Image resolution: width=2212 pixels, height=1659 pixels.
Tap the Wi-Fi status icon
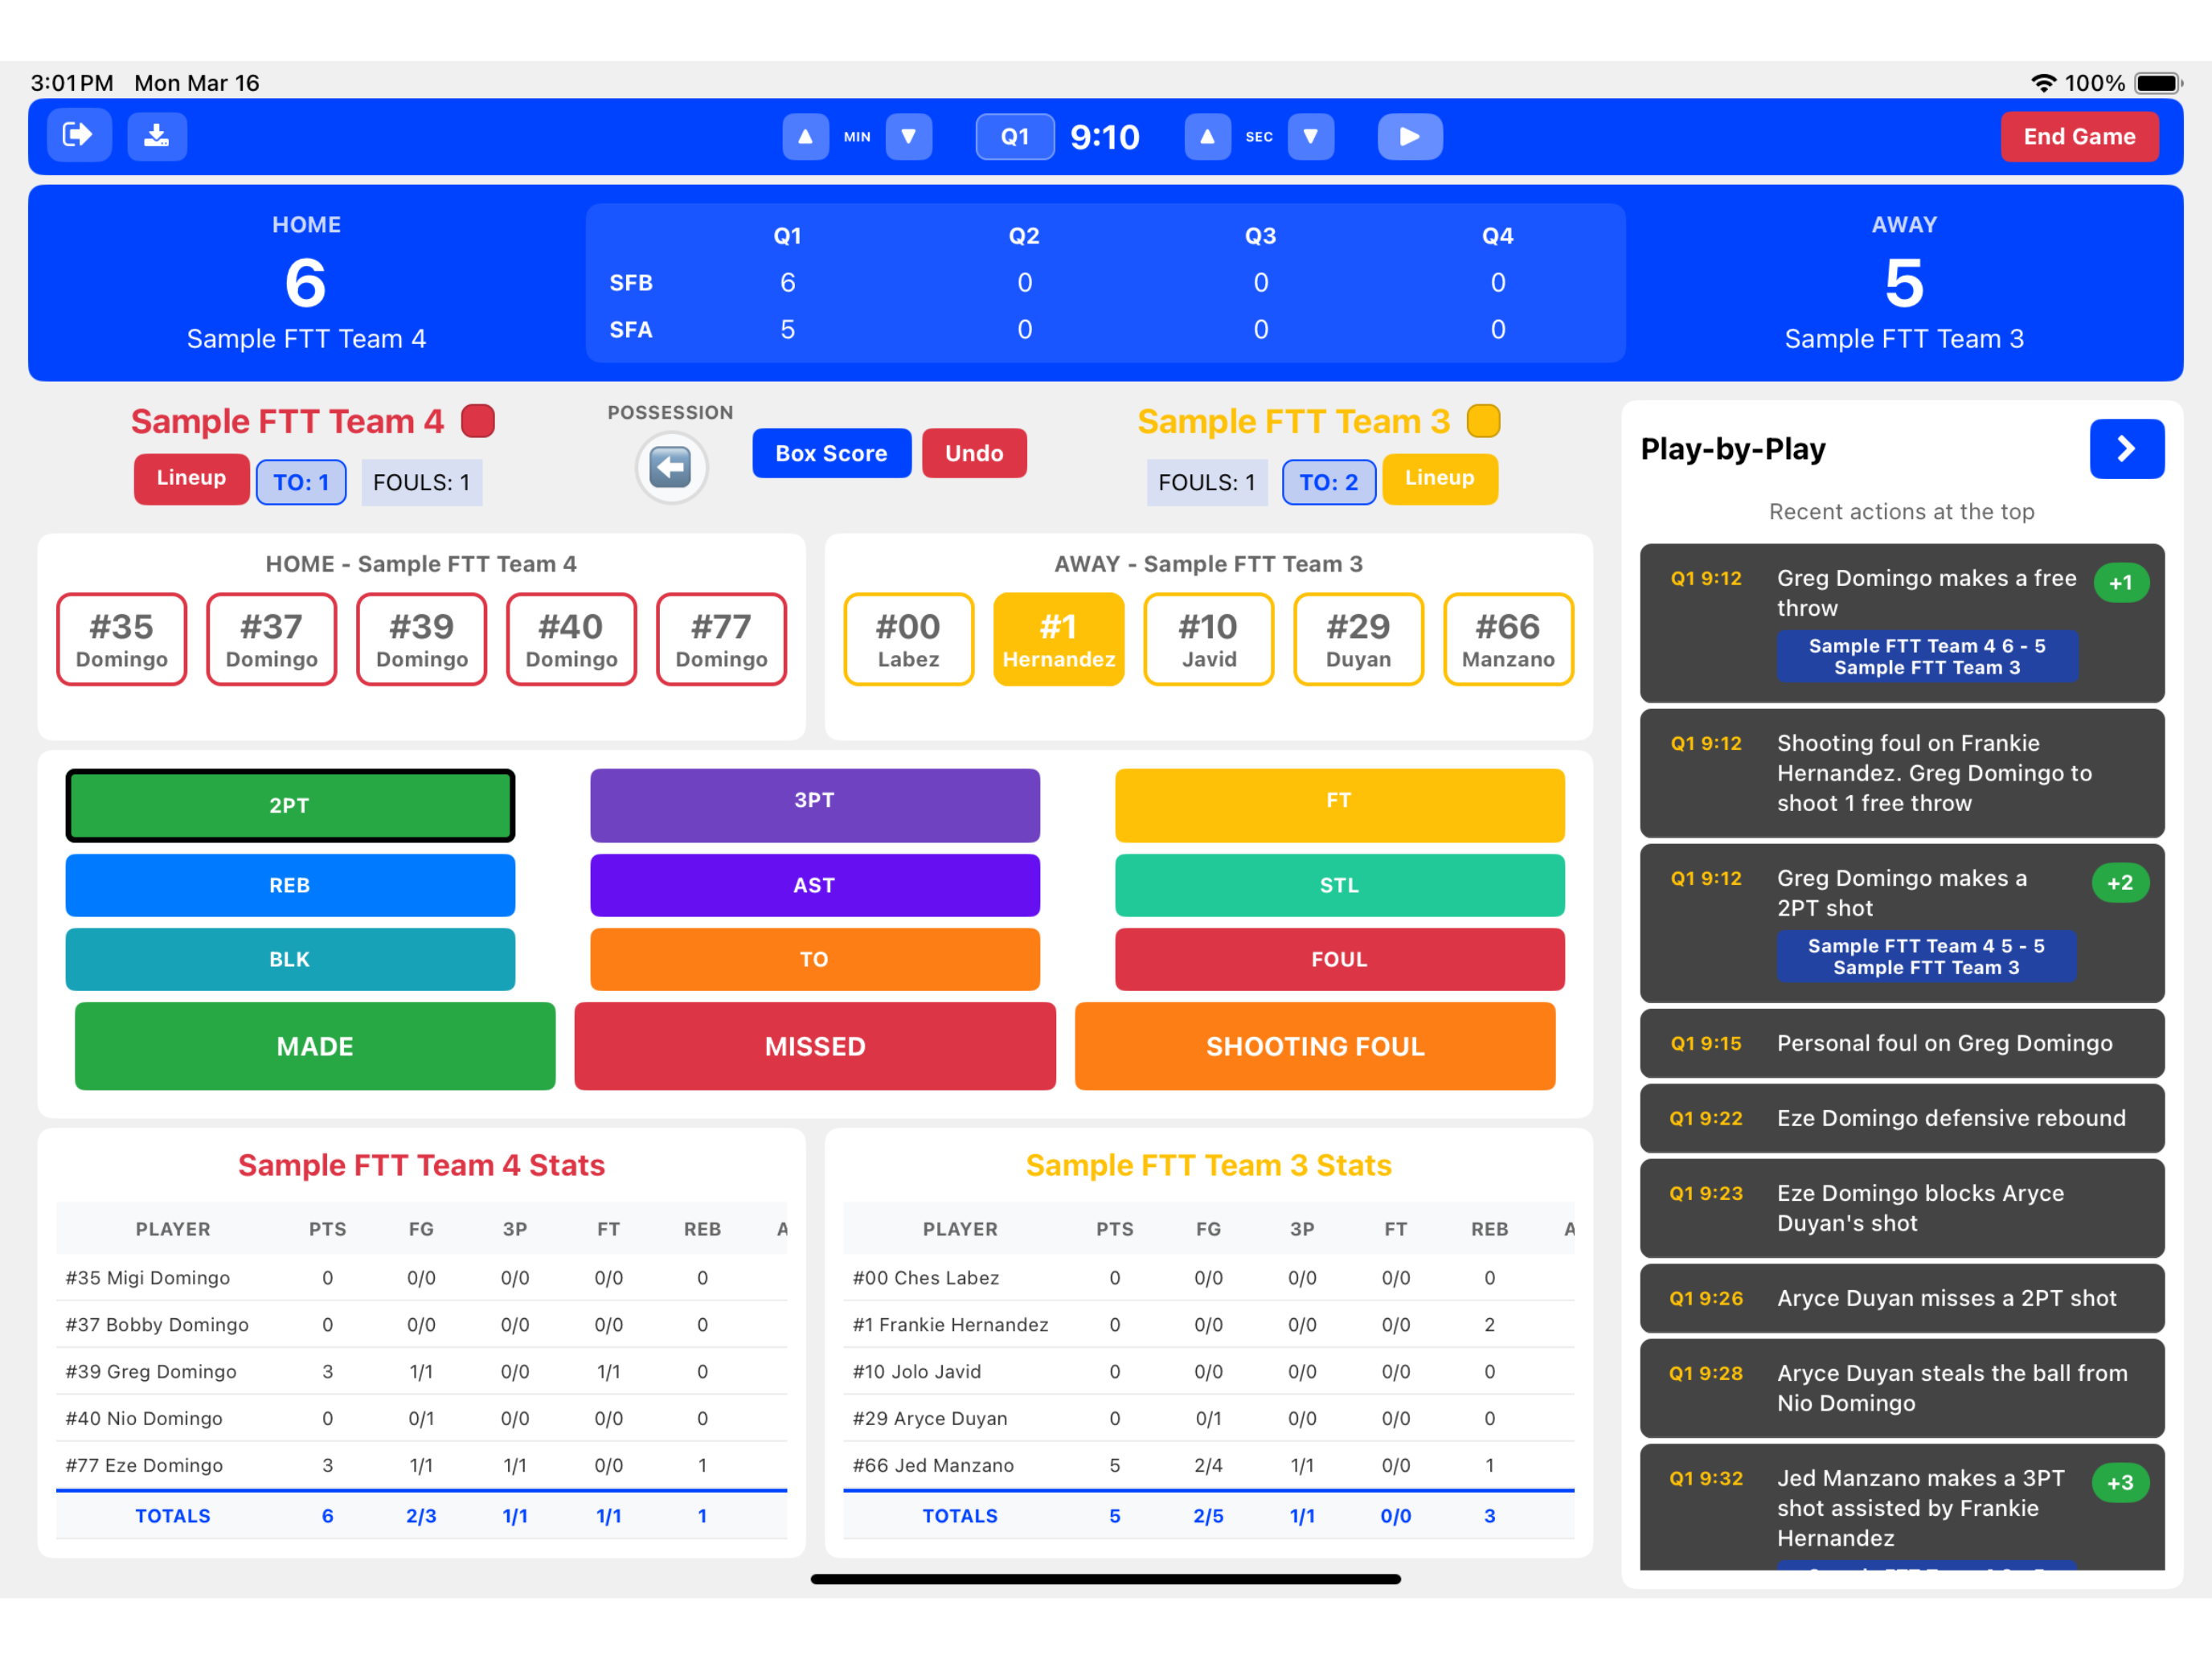coord(2043,83)
